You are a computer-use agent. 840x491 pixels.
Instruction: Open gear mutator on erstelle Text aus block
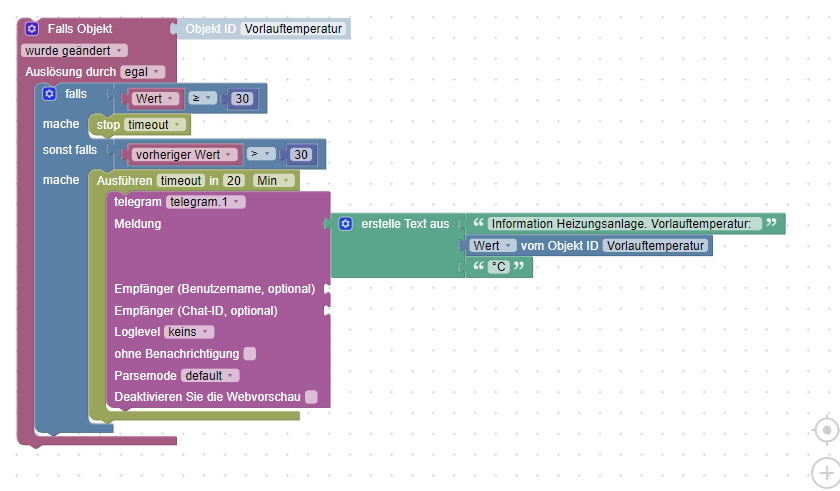(x=346, y=224)
